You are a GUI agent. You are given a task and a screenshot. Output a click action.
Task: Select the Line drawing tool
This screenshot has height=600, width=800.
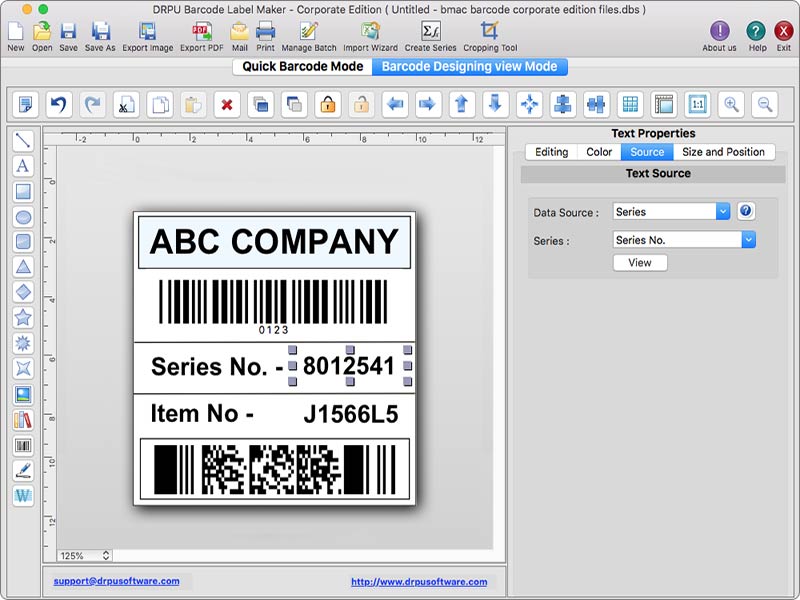23,140
